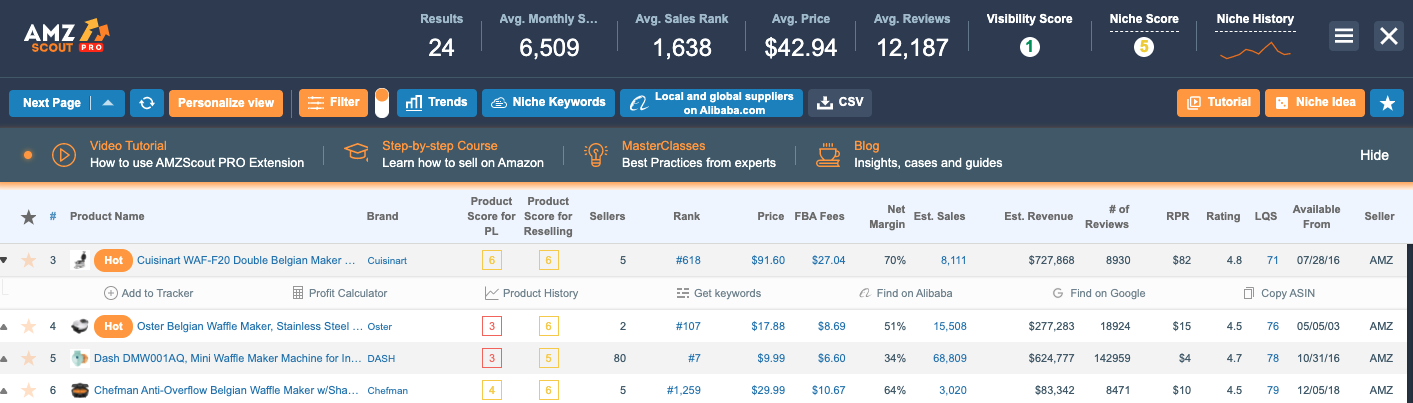Click rank #1,259 on the Chefman row
Image resolution: width=1413 pixels, height=403 pixels.
click(x=684, y=390)
